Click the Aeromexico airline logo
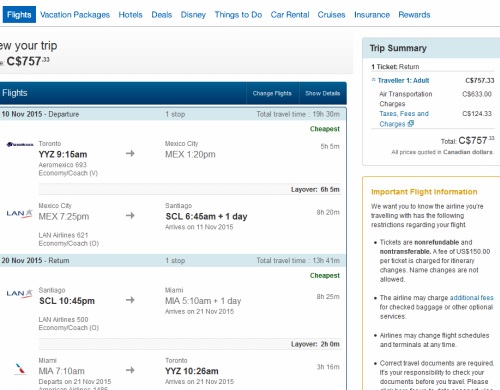Image resolution: width=500 pixels, height=390 pixels. tap(20, 144)
